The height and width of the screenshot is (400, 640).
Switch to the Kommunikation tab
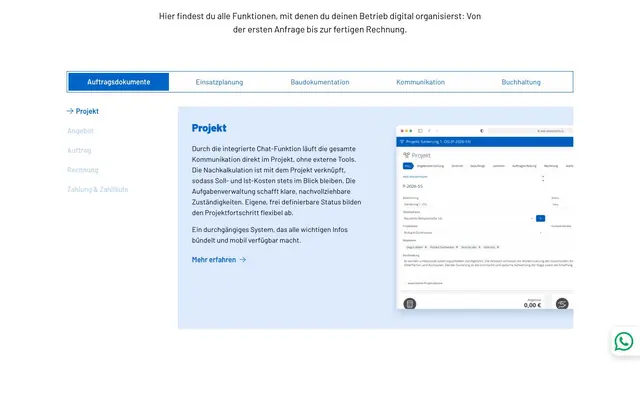pos(420,82)
